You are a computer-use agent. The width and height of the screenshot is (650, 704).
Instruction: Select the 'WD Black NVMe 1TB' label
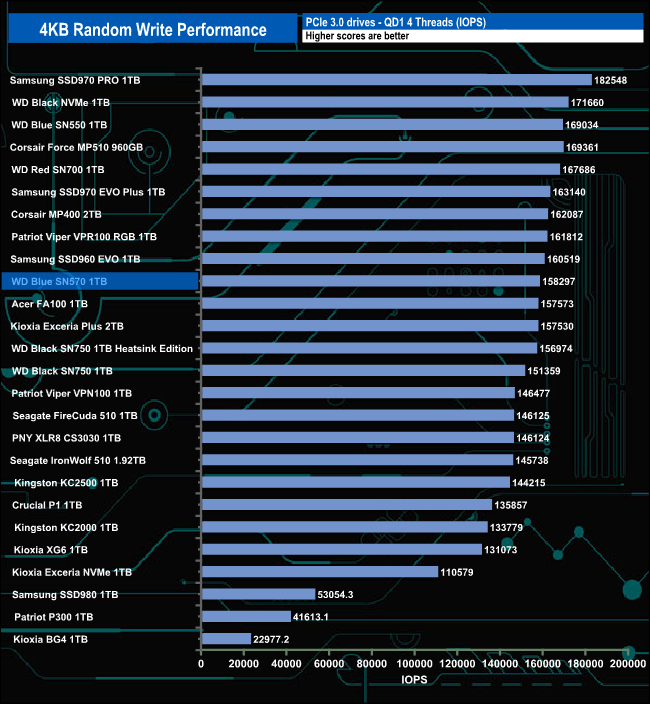61,103
